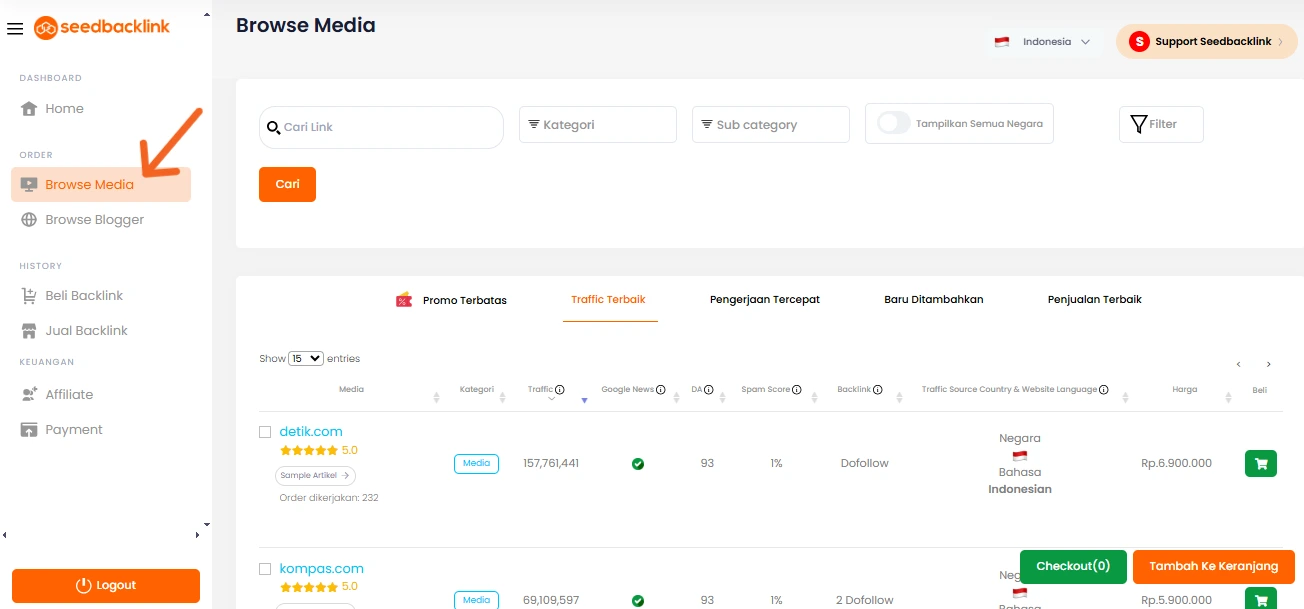Open the Kategori dropdown
This screenshot has height=609, width=1304.
[x=597, y=125]
